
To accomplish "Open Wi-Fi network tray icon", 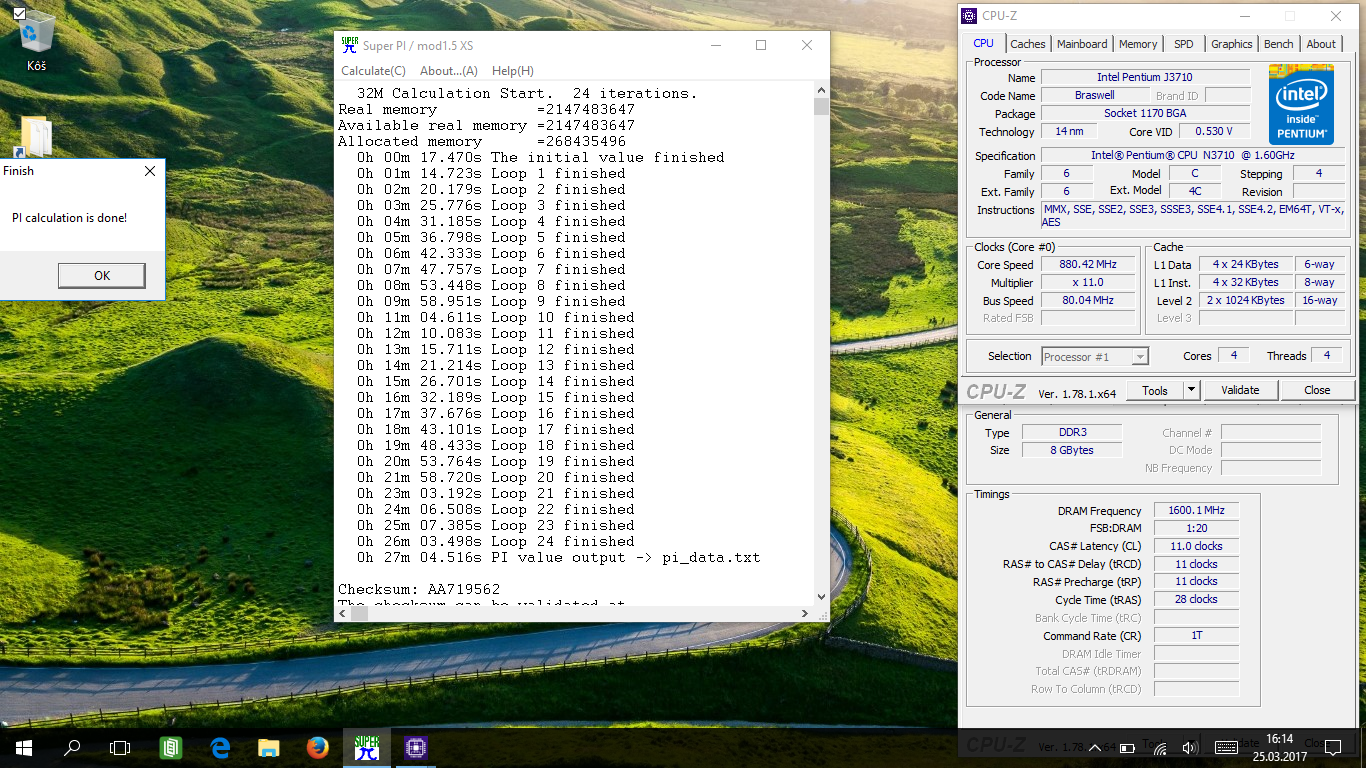I will pos(1160,747).
